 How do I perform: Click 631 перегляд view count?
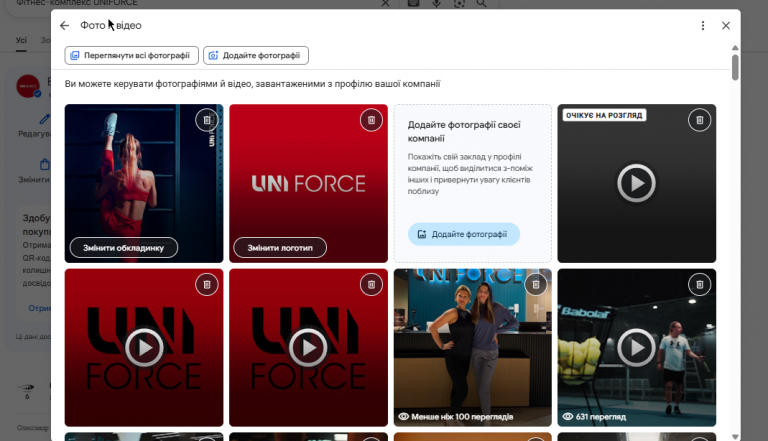coord(595,416)
